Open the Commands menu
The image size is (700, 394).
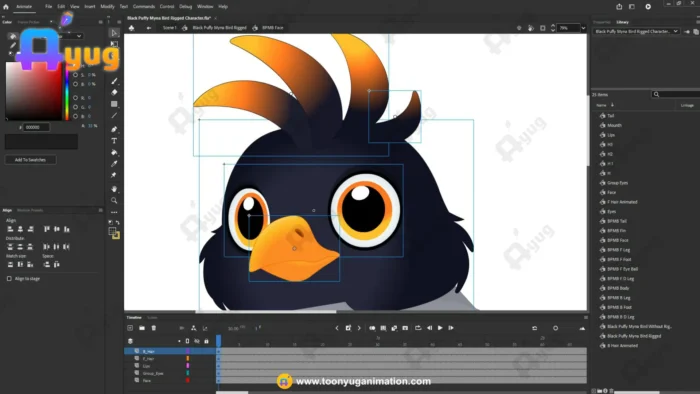tap(144, 7)
